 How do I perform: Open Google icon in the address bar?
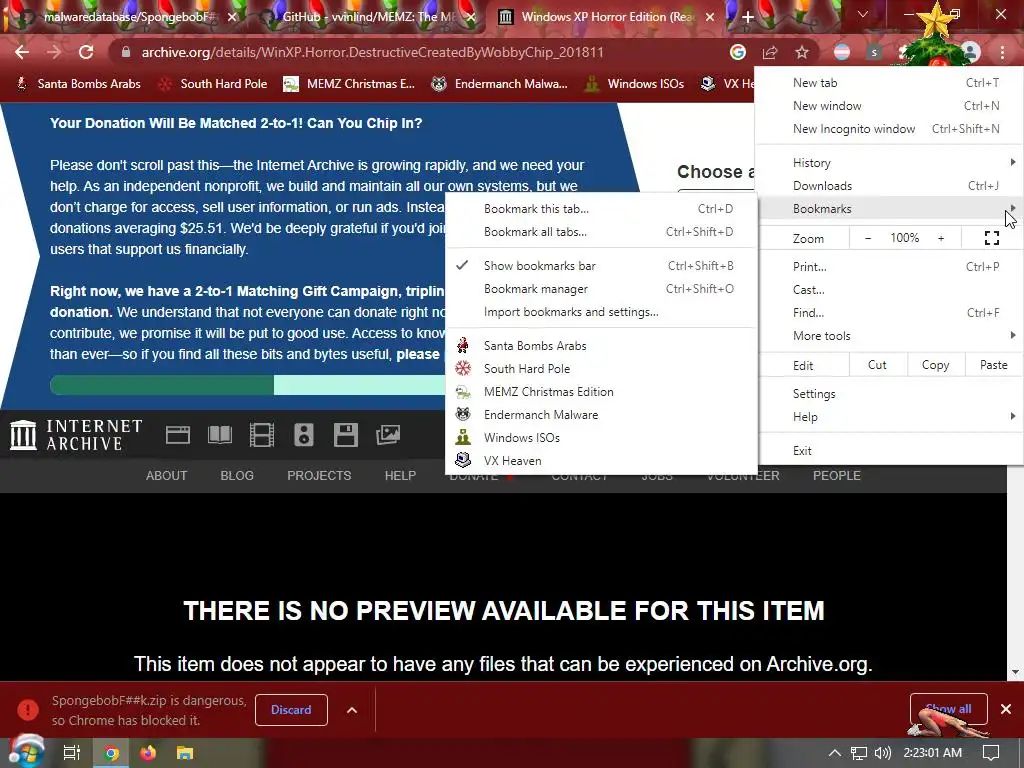tap(738, 52)
